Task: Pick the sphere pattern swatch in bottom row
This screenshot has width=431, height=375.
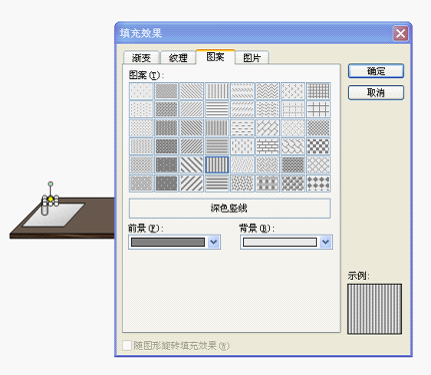Action: 293,183
